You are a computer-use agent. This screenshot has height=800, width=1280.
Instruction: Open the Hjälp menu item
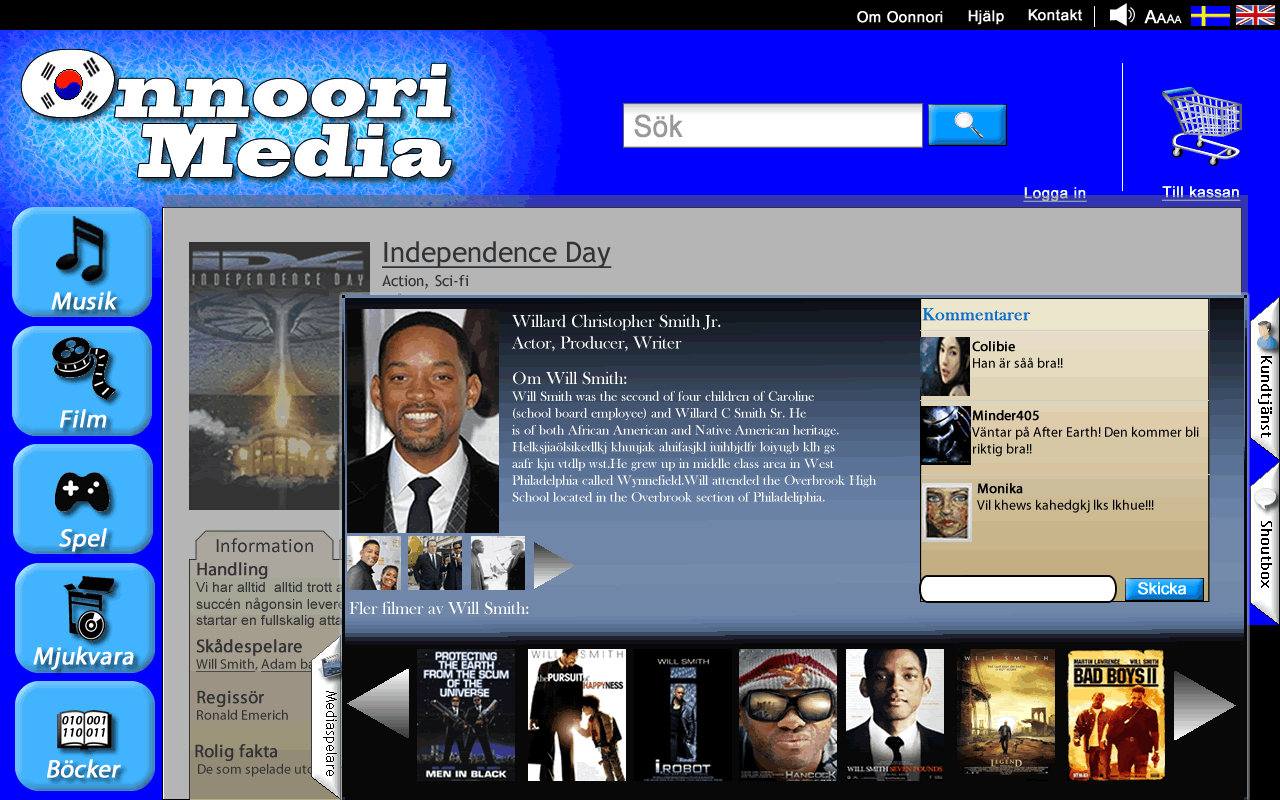(986, 16)
